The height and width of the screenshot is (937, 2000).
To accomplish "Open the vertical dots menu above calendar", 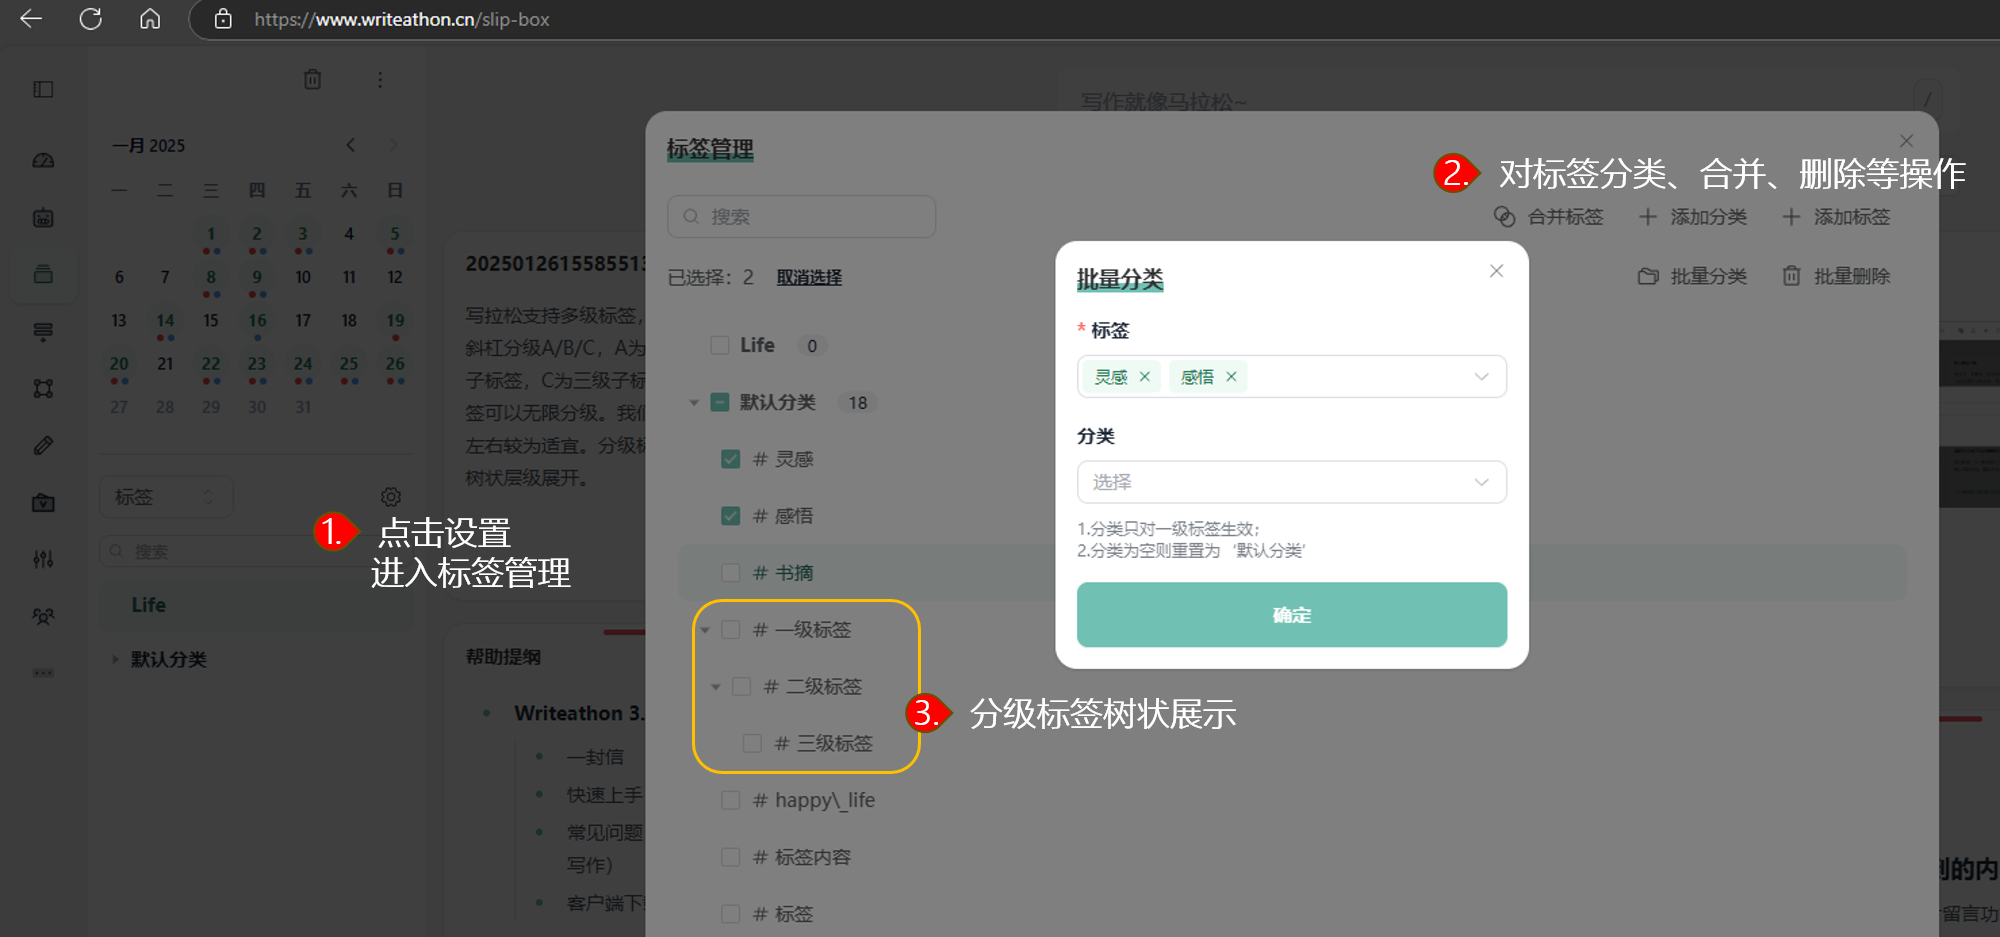I will coord(380,79).
